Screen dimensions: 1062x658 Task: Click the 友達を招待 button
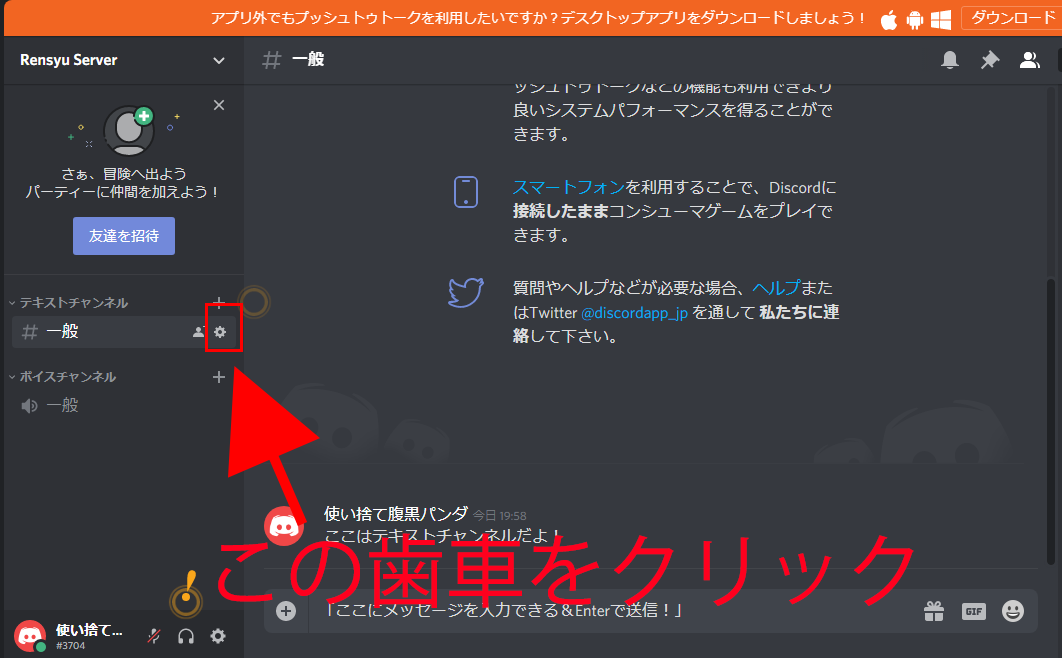[x=124, y=236]
